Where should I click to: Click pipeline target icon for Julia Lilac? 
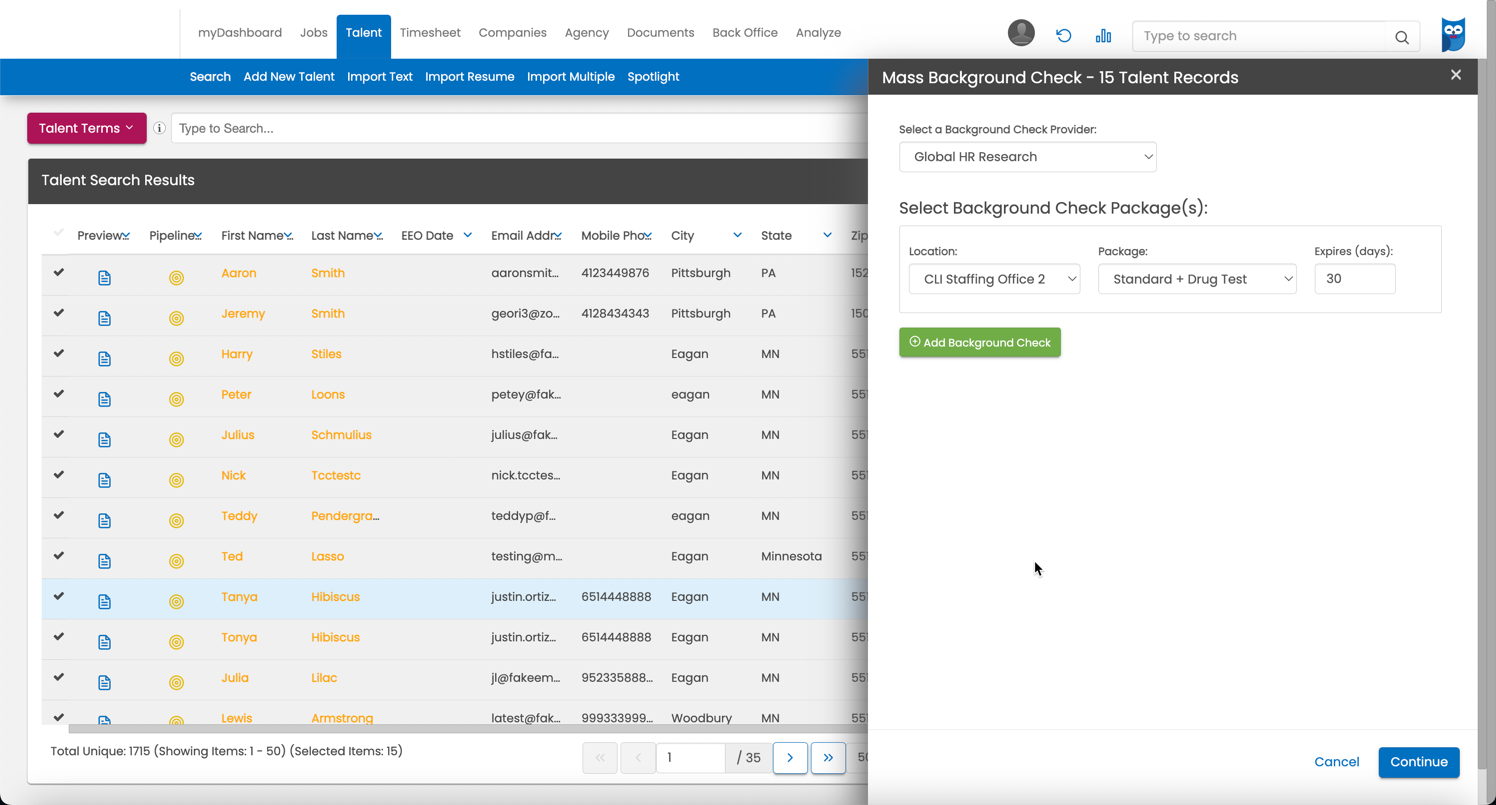[x=176, y=682]
